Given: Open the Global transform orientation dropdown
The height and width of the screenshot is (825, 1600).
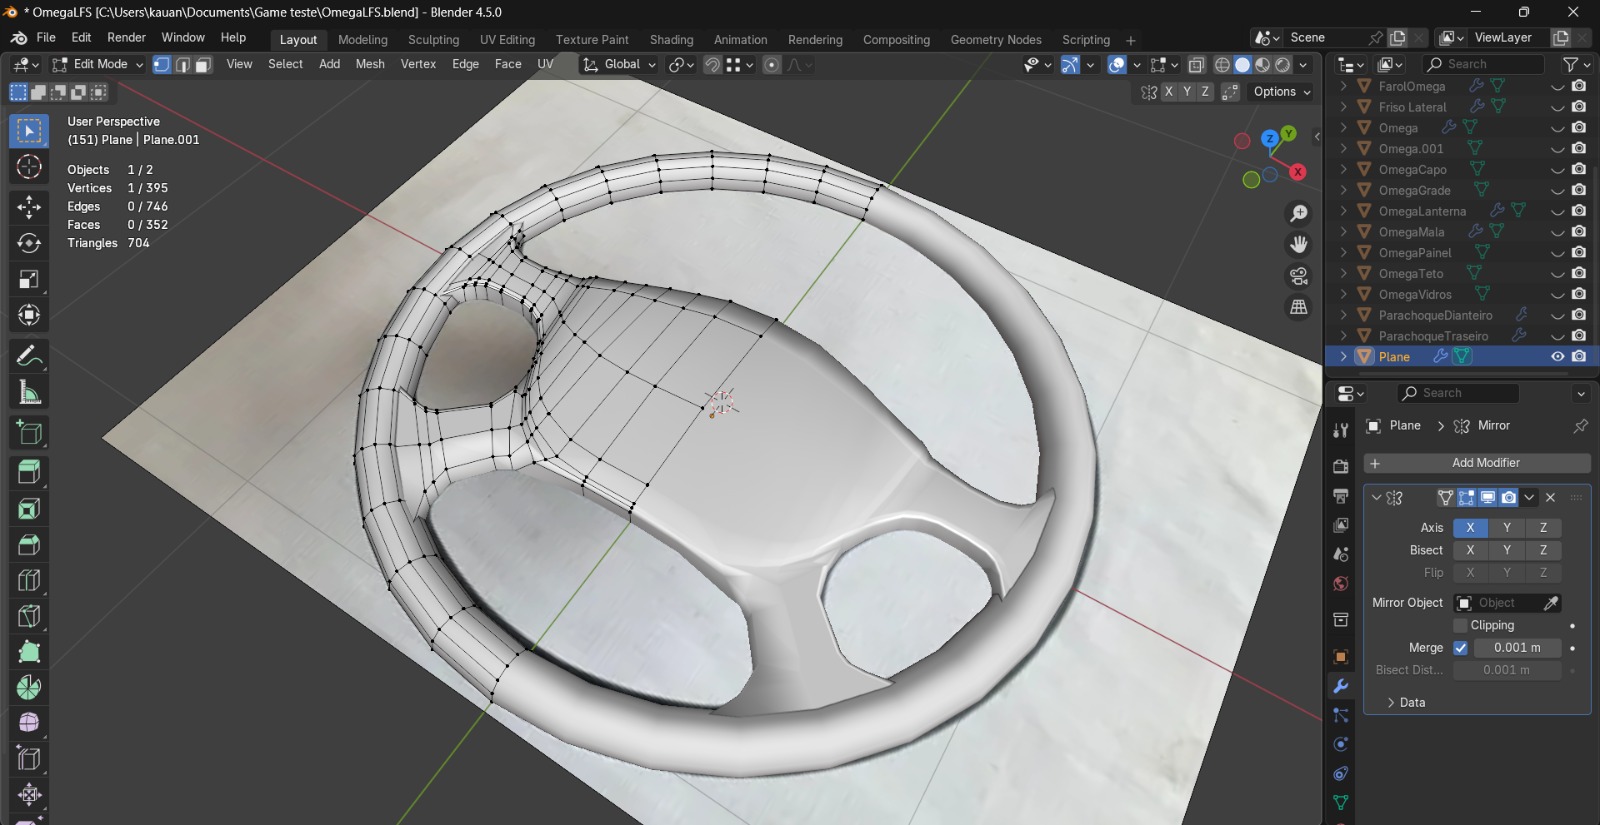Looking at the screenshot, I should click(620, 65).
